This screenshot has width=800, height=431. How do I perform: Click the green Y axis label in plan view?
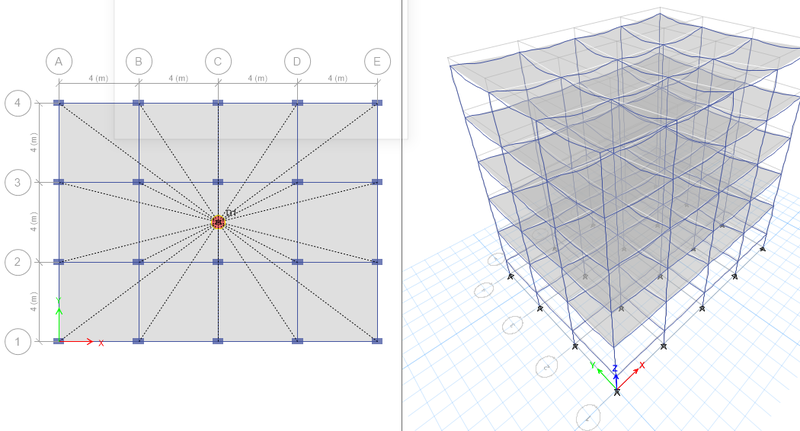click(x=59, y=300)
